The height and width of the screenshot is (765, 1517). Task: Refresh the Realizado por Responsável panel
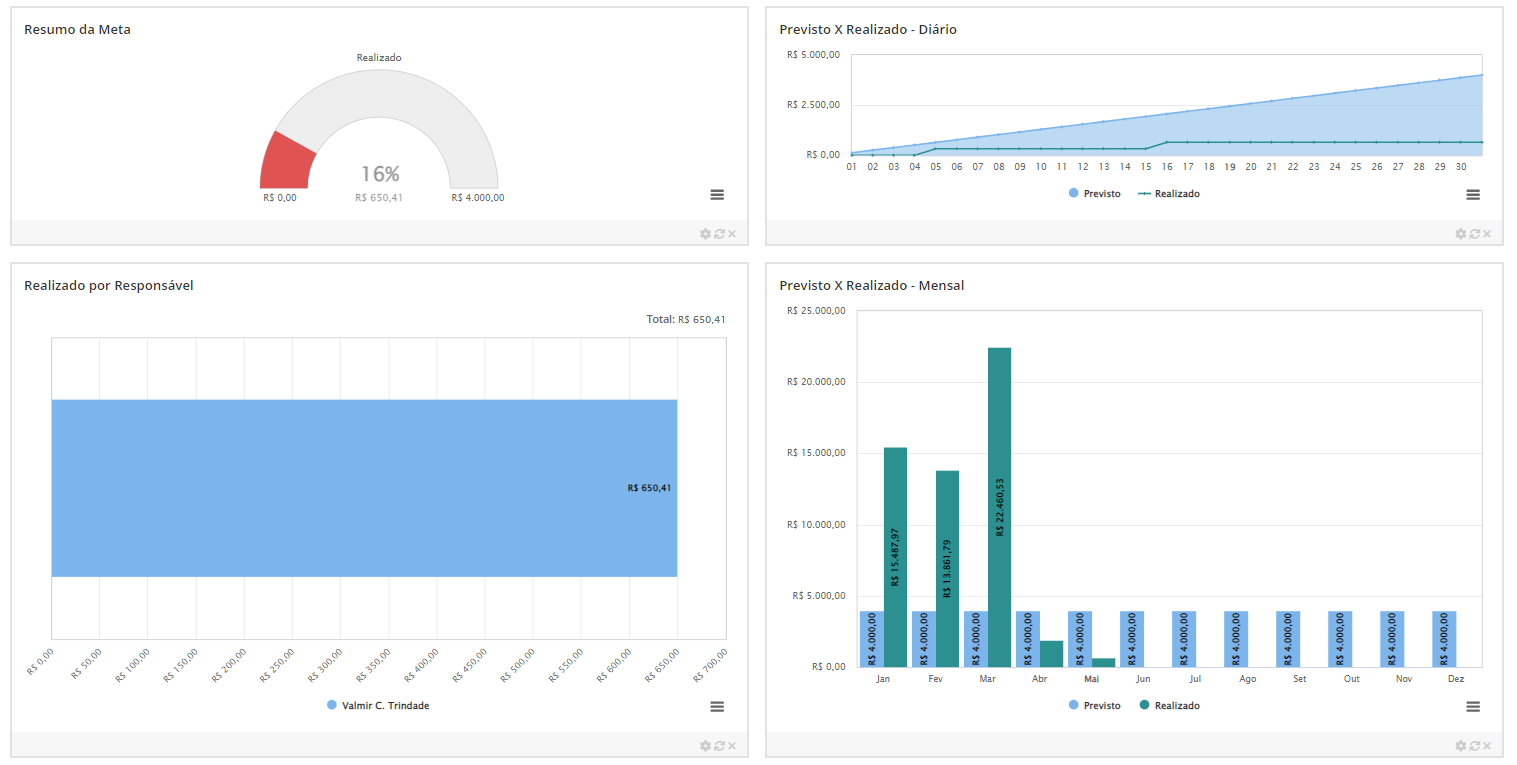click(719, 746)
